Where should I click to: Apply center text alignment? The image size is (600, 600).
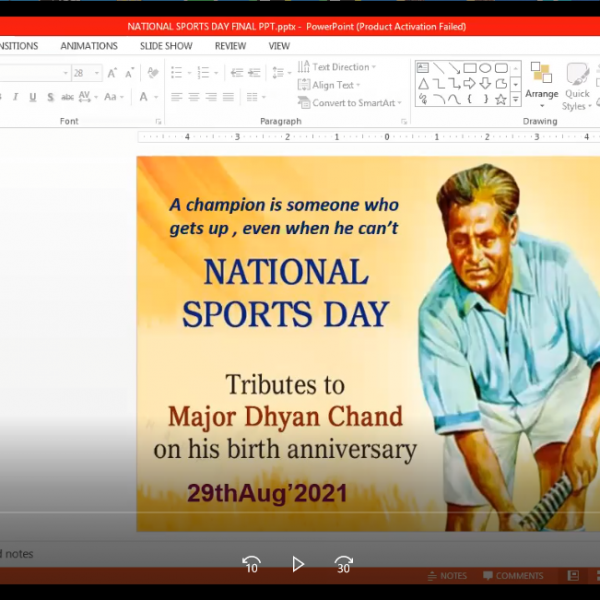pos(193,98)
